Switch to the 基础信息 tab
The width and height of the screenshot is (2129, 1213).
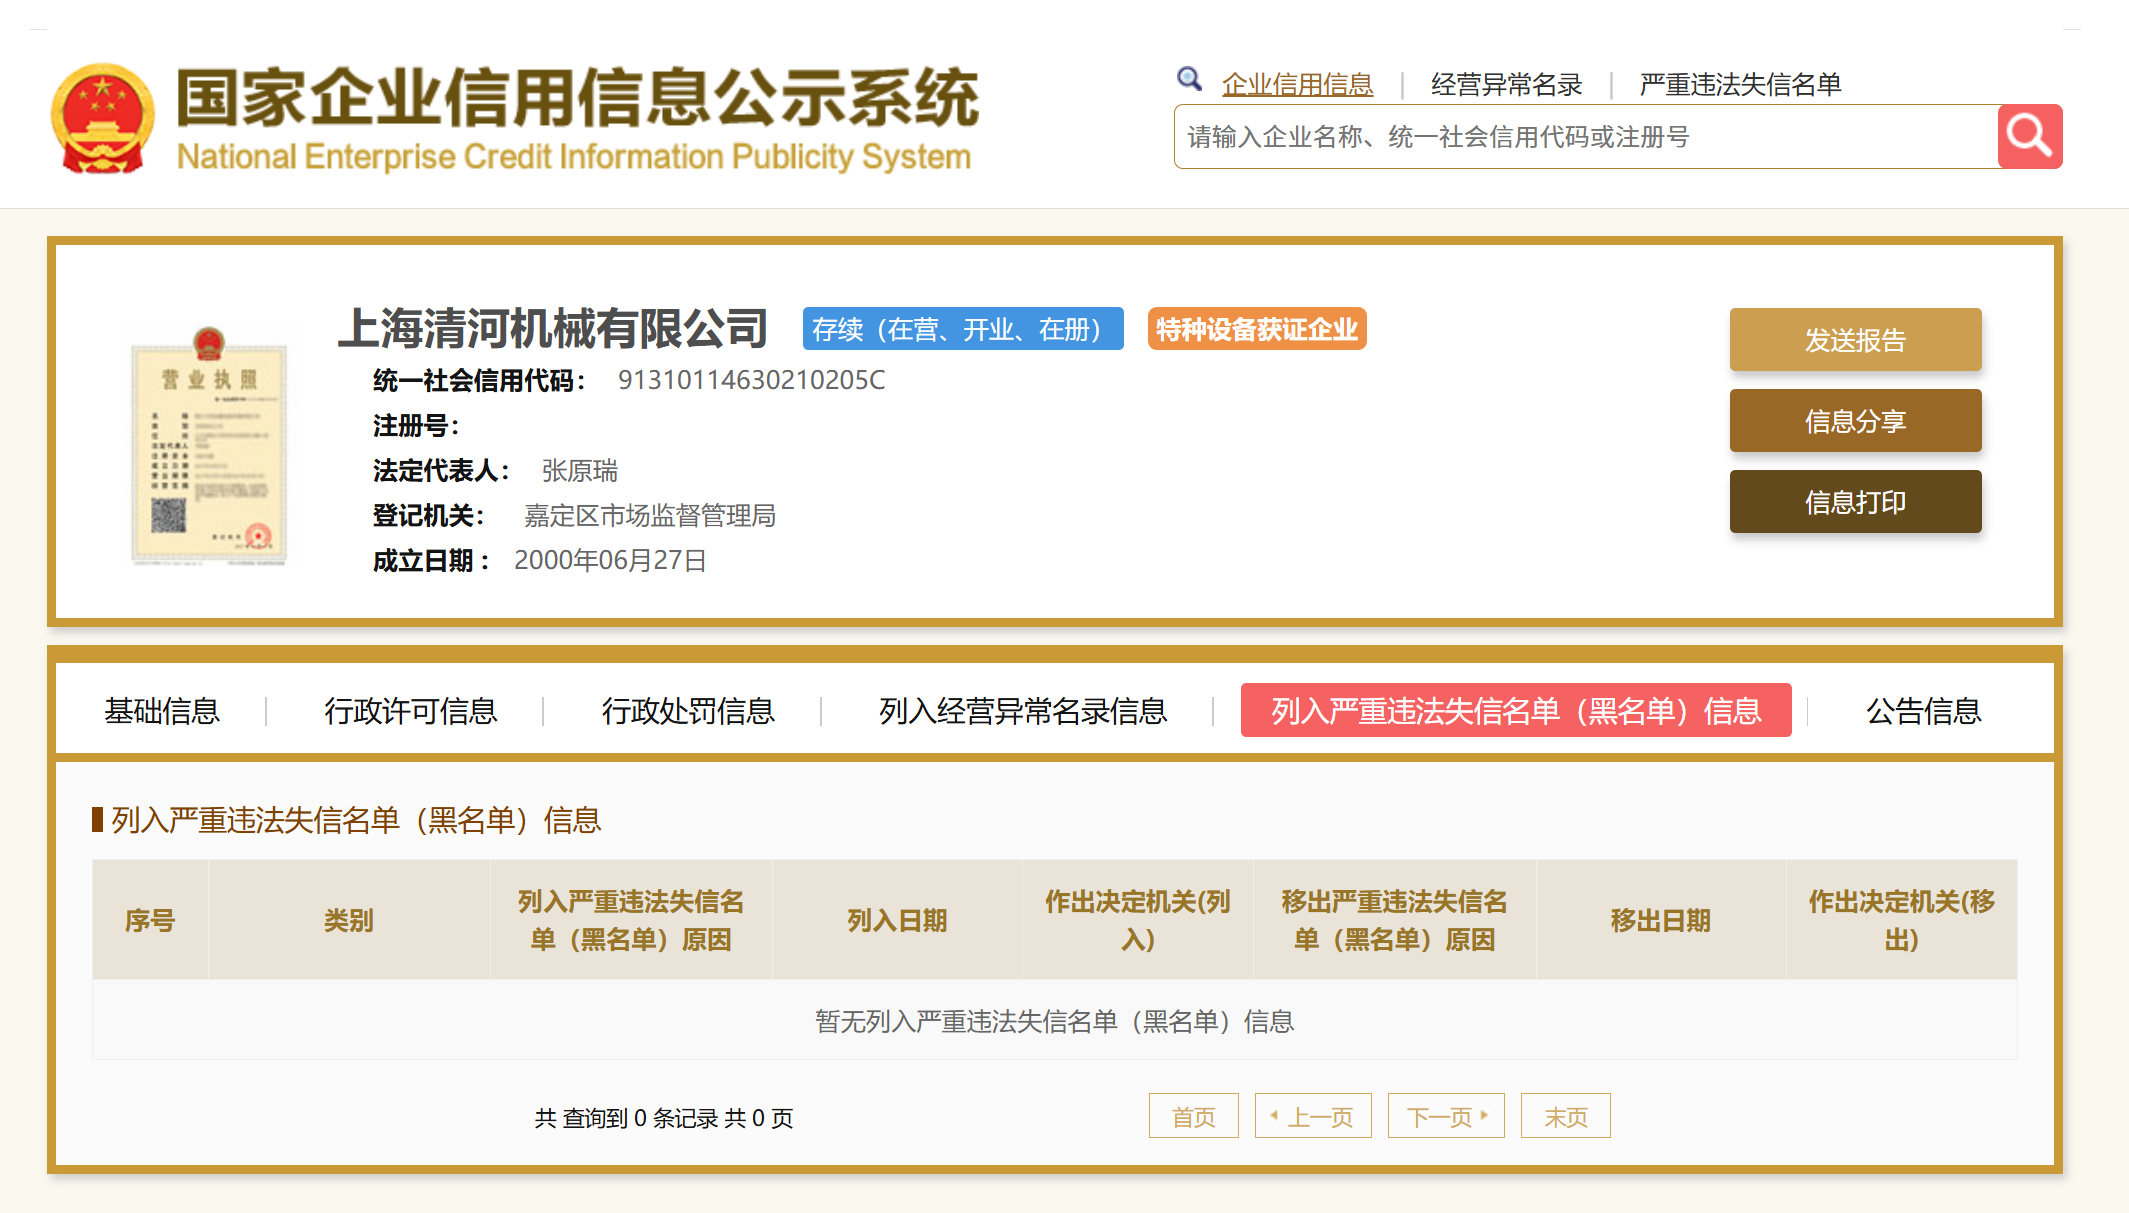point(162,711)
